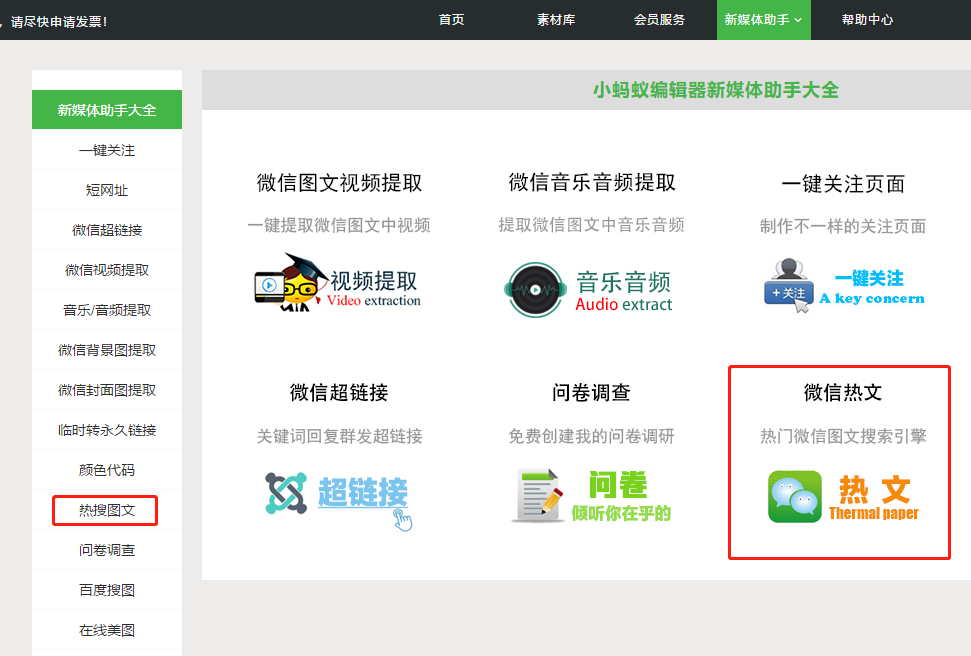Open 问卷调查 in sidebar
The height and width of the screenshot is (656, 971).
pos(107,550)
